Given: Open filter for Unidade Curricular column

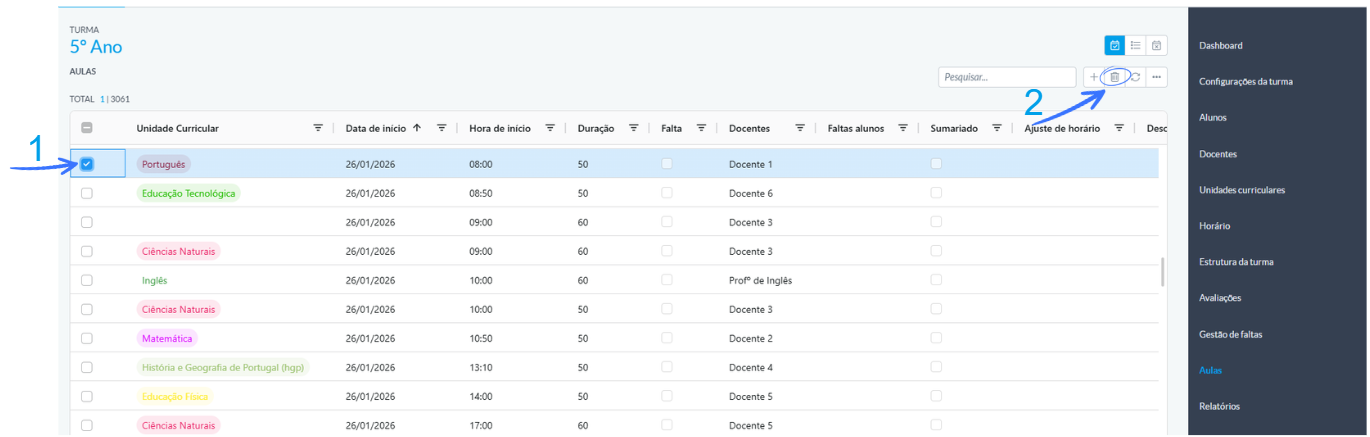Looking at the screenshot, I should click(x=318, y=128).
